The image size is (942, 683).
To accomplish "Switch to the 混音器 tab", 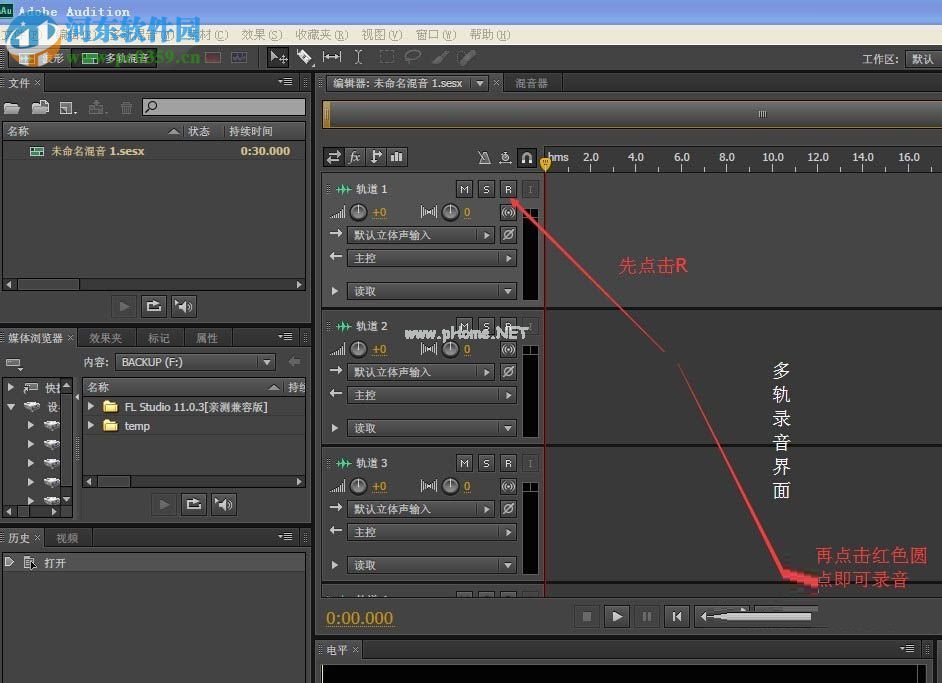I will click(531, 83).
